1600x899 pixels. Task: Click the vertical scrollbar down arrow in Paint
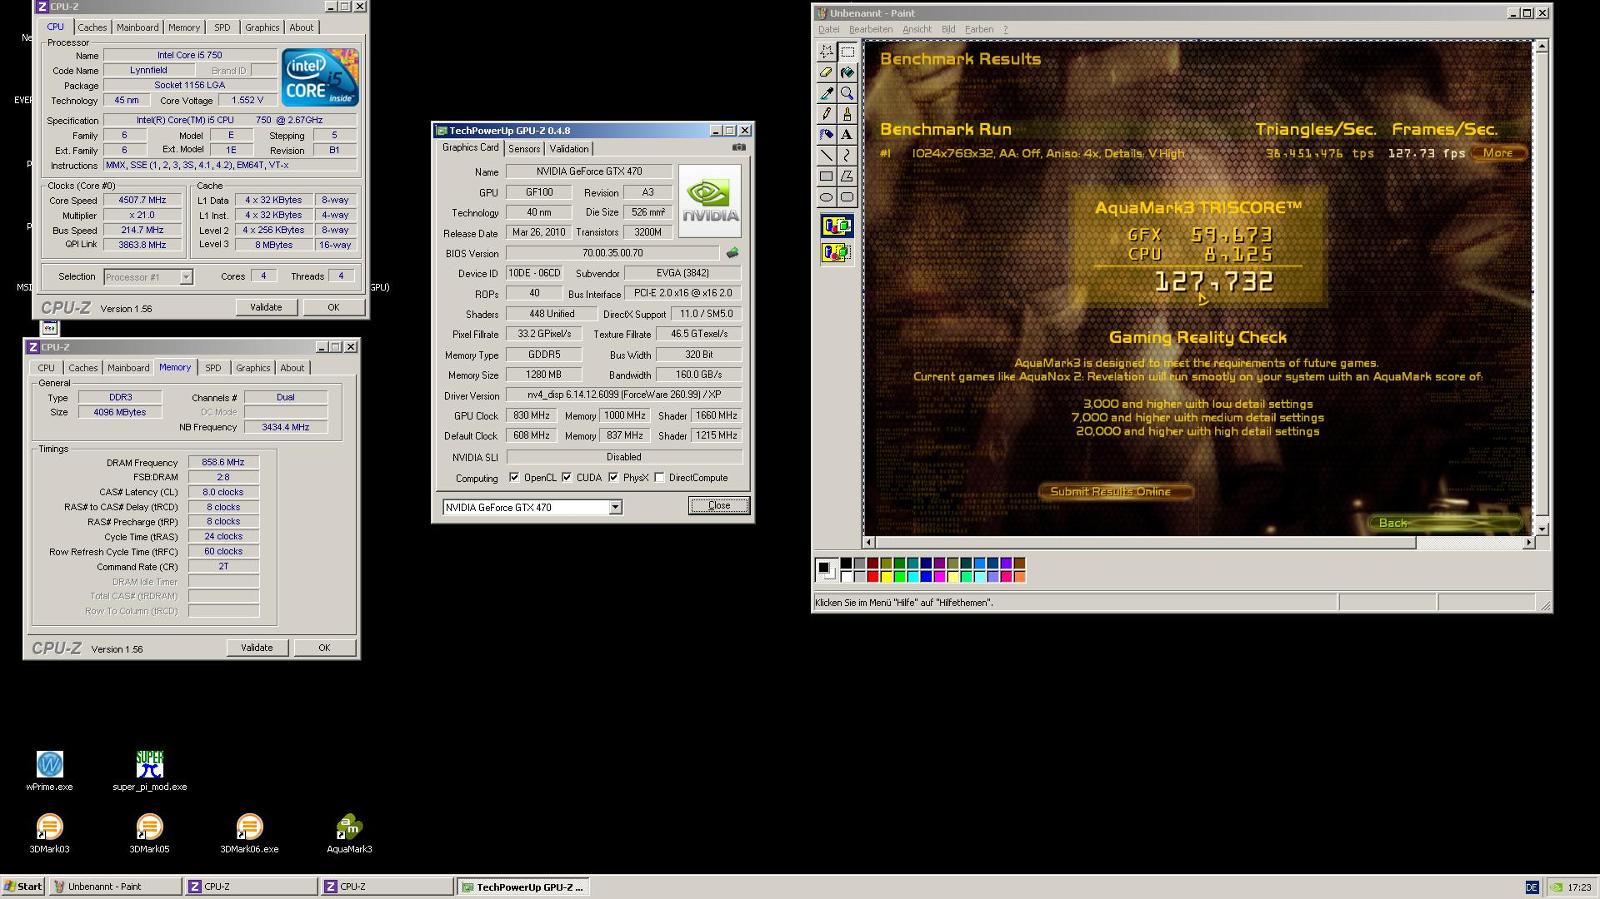pos(1542,529)
